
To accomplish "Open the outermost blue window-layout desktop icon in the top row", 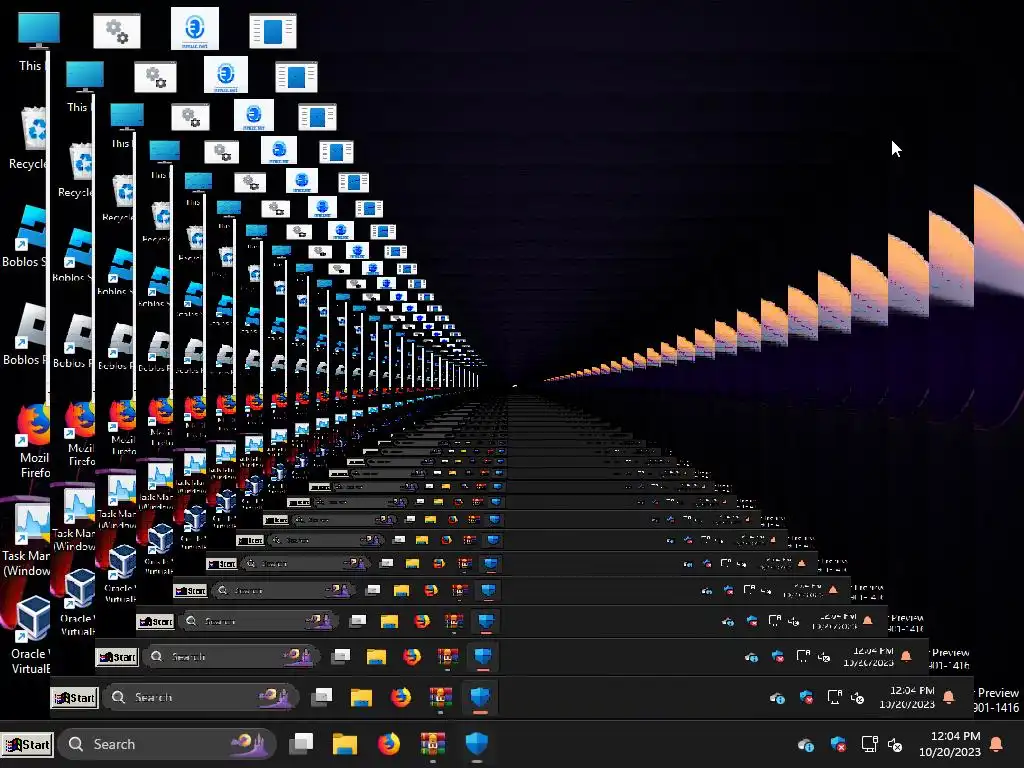I will (273, 31).
